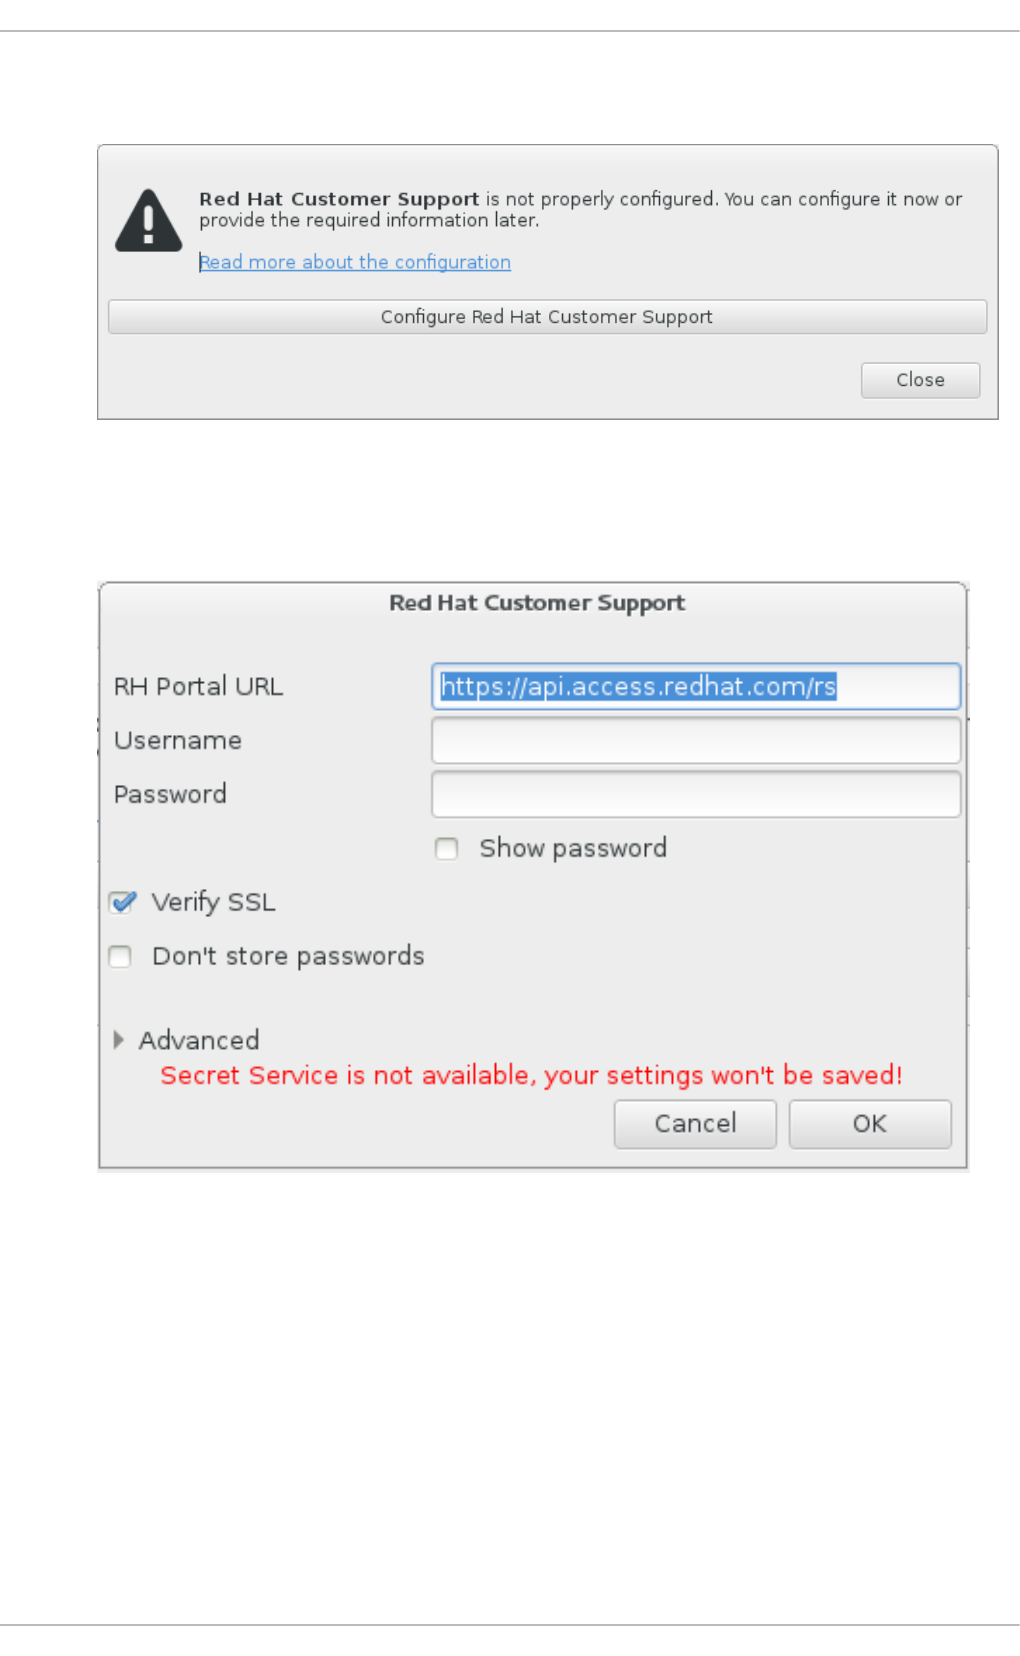The height and width of the screenshot is (1656, 1020).
Task: Click the Username label text
Action: point(178,741)
